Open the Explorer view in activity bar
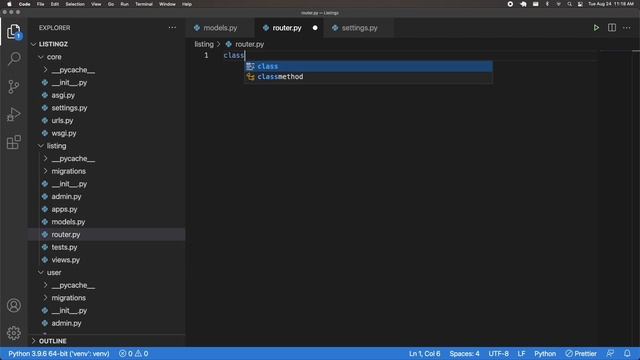Viewport: 640px width, 360px height. tap(13, 31)
